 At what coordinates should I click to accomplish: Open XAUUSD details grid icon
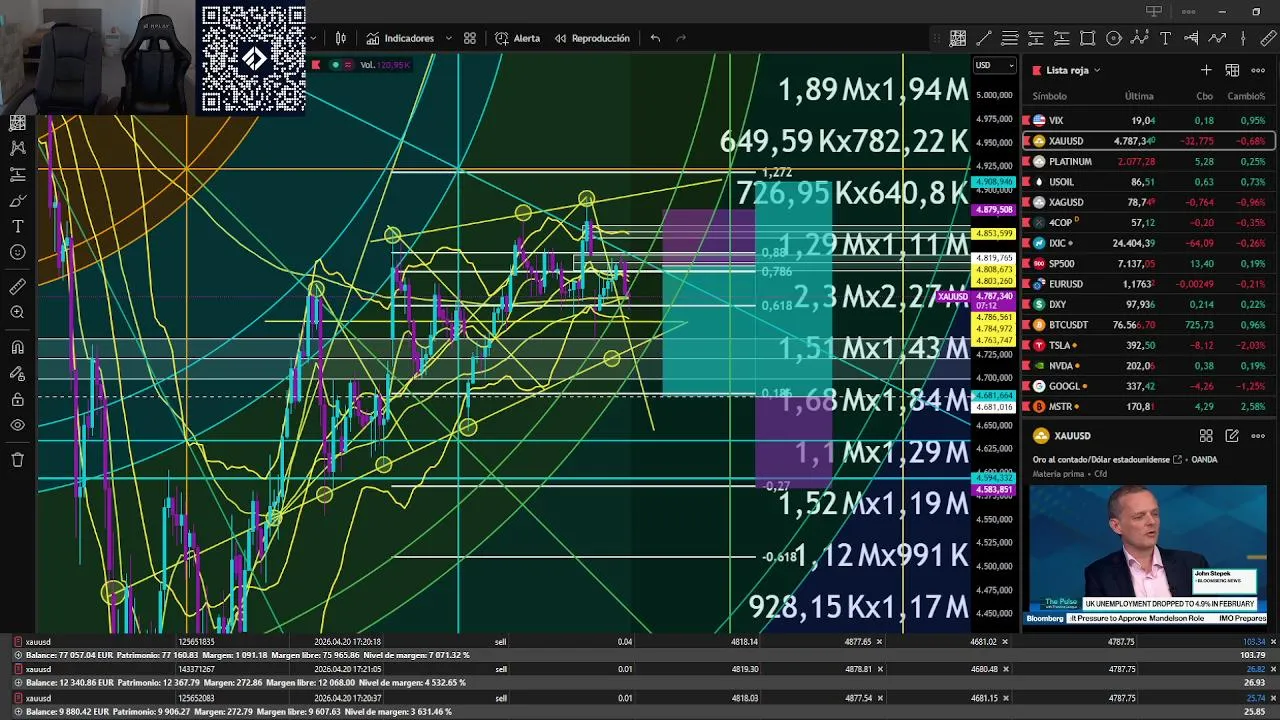1206,436
